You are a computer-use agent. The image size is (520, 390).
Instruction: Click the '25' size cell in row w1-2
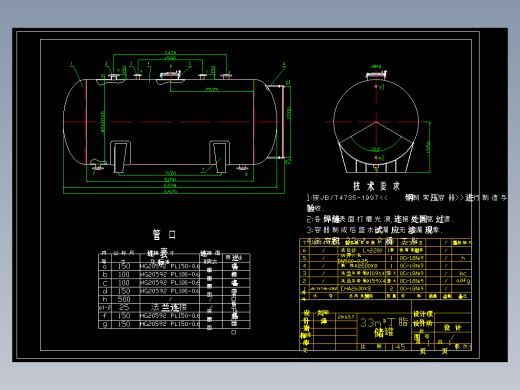click(x=124, y=307)
